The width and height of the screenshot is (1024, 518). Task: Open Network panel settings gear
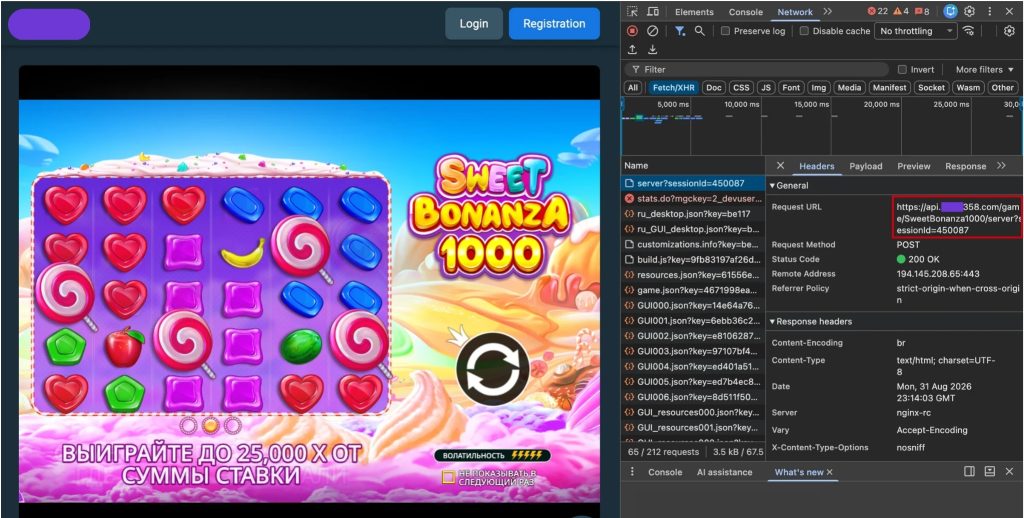click(1010, 31)
